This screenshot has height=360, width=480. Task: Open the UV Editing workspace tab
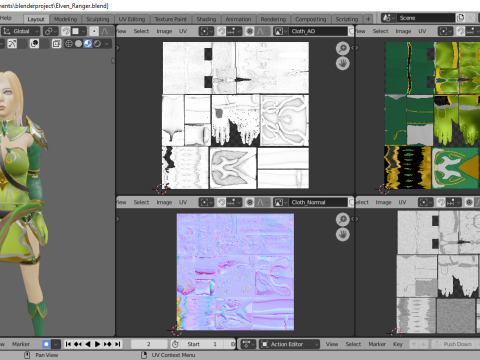pos(132,19)
